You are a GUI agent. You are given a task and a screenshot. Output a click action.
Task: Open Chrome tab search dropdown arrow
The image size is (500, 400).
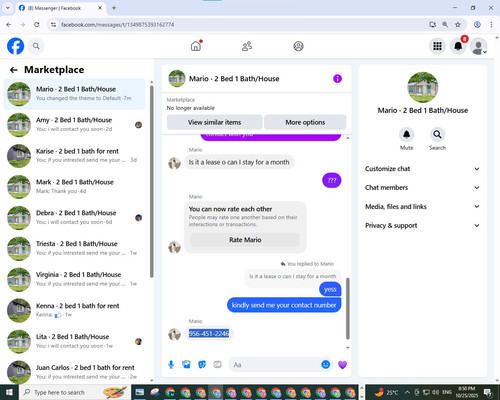click(8, 8)
